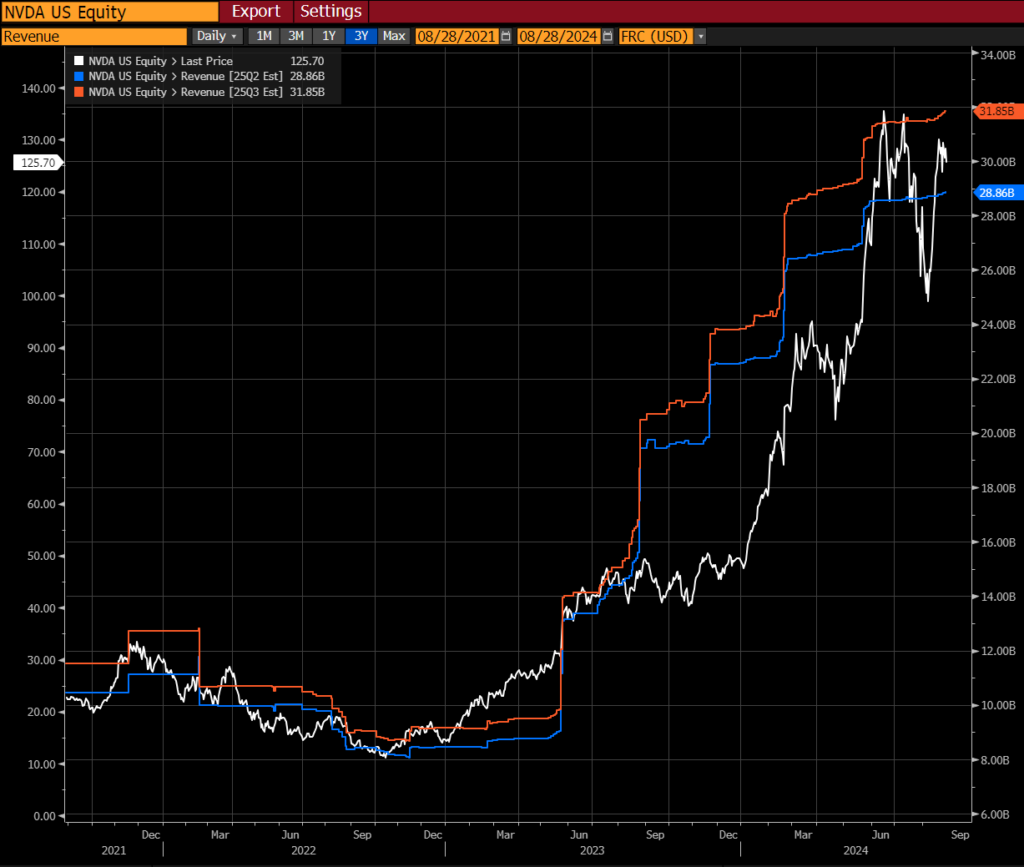Click the 140.00 label on the left axis

coord(39,89)
